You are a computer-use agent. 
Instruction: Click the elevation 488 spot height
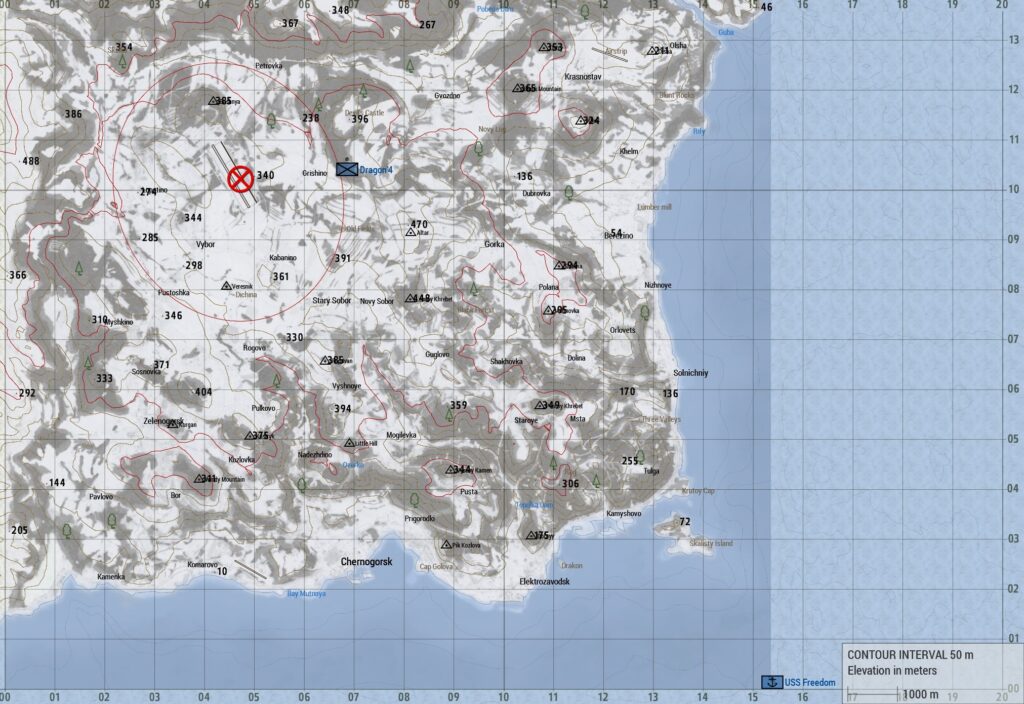click(31, 161)
